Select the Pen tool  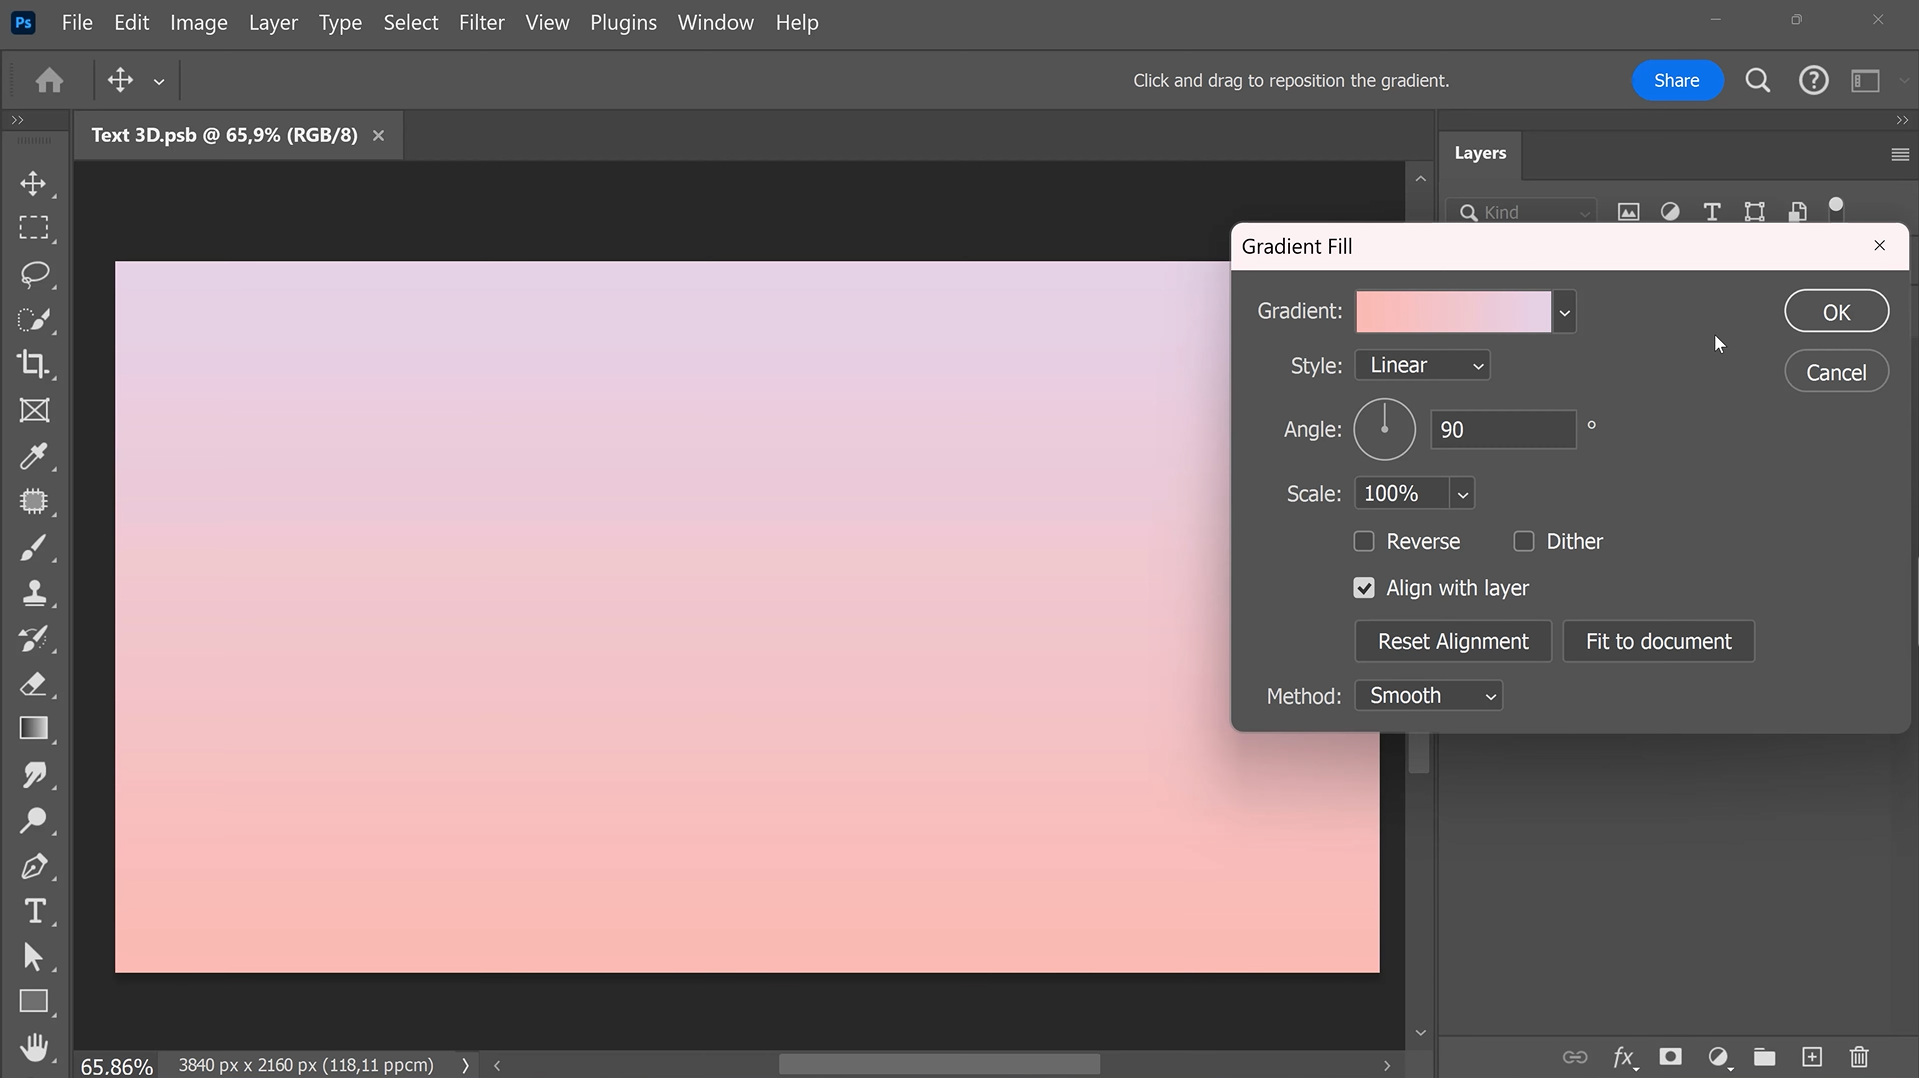[x=34, y=866]
